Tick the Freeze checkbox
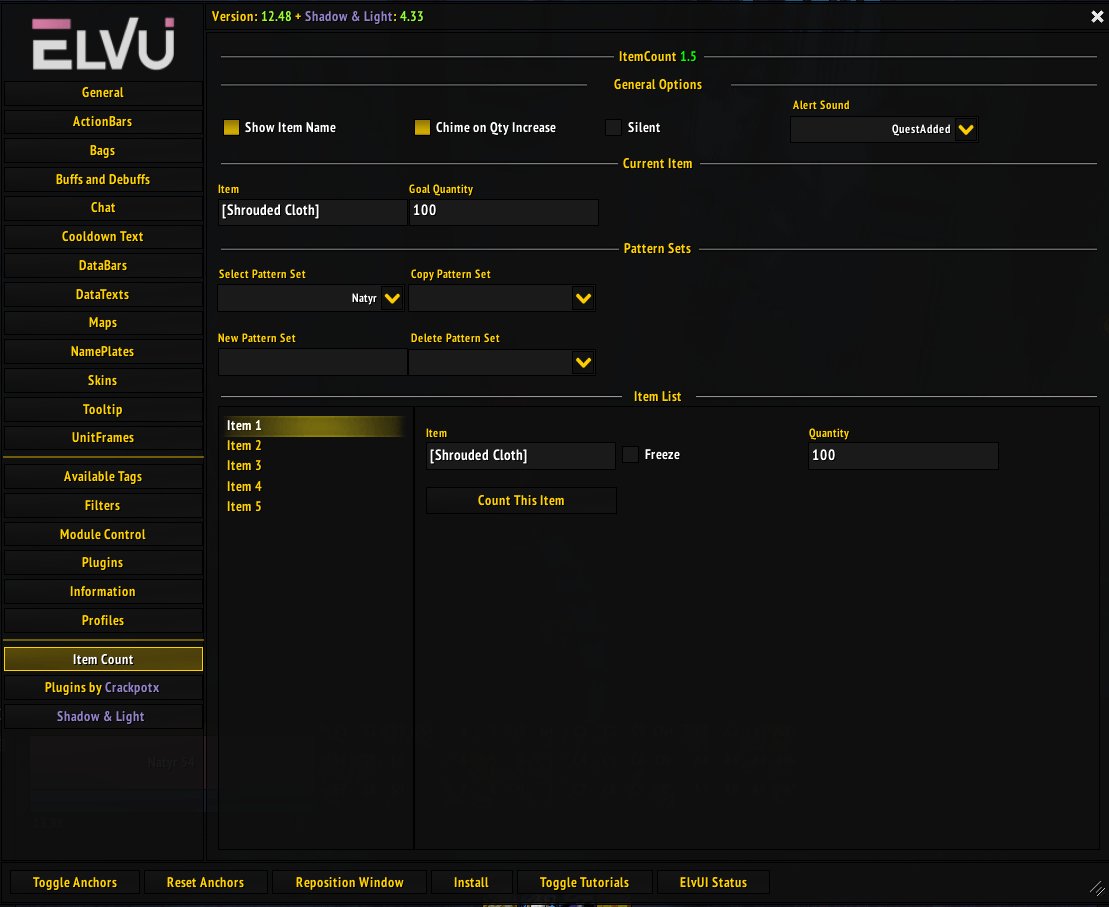The image size is (1109, 907). point(630,455)
